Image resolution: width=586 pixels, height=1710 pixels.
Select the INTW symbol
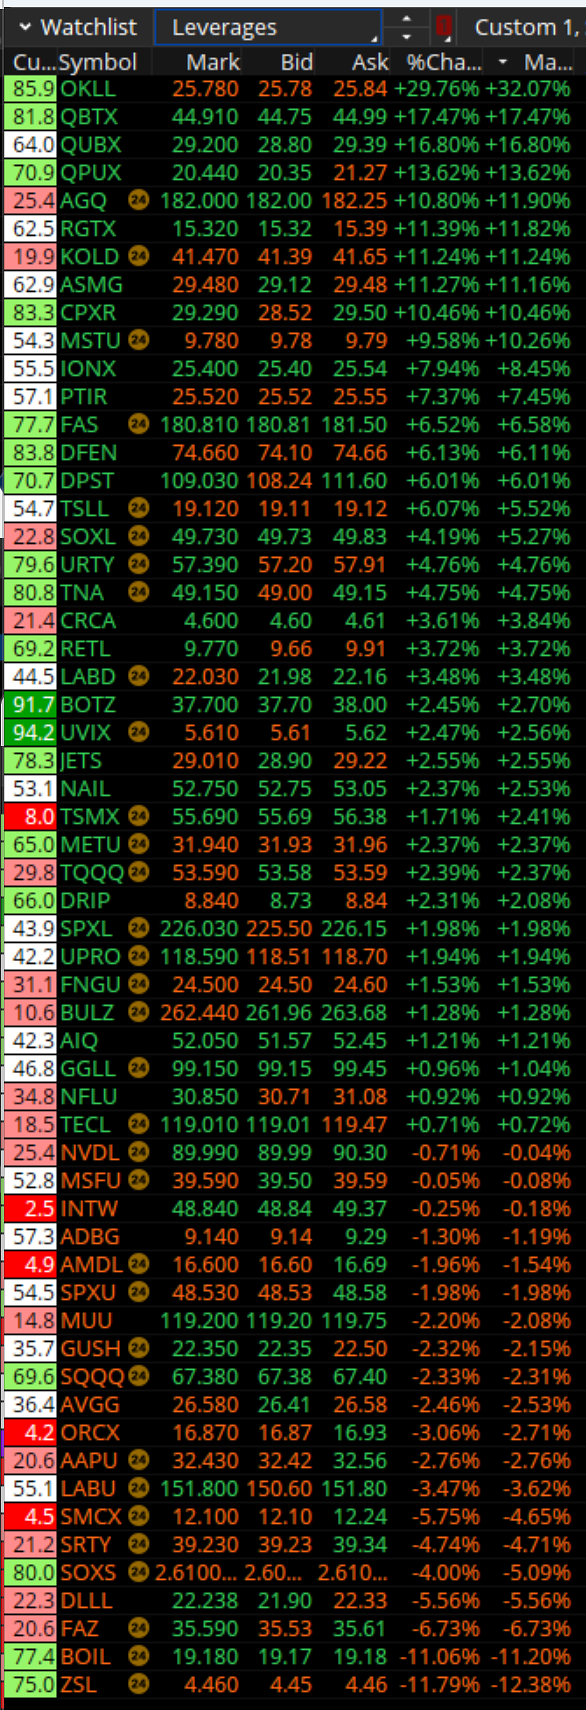point(88,1208)
